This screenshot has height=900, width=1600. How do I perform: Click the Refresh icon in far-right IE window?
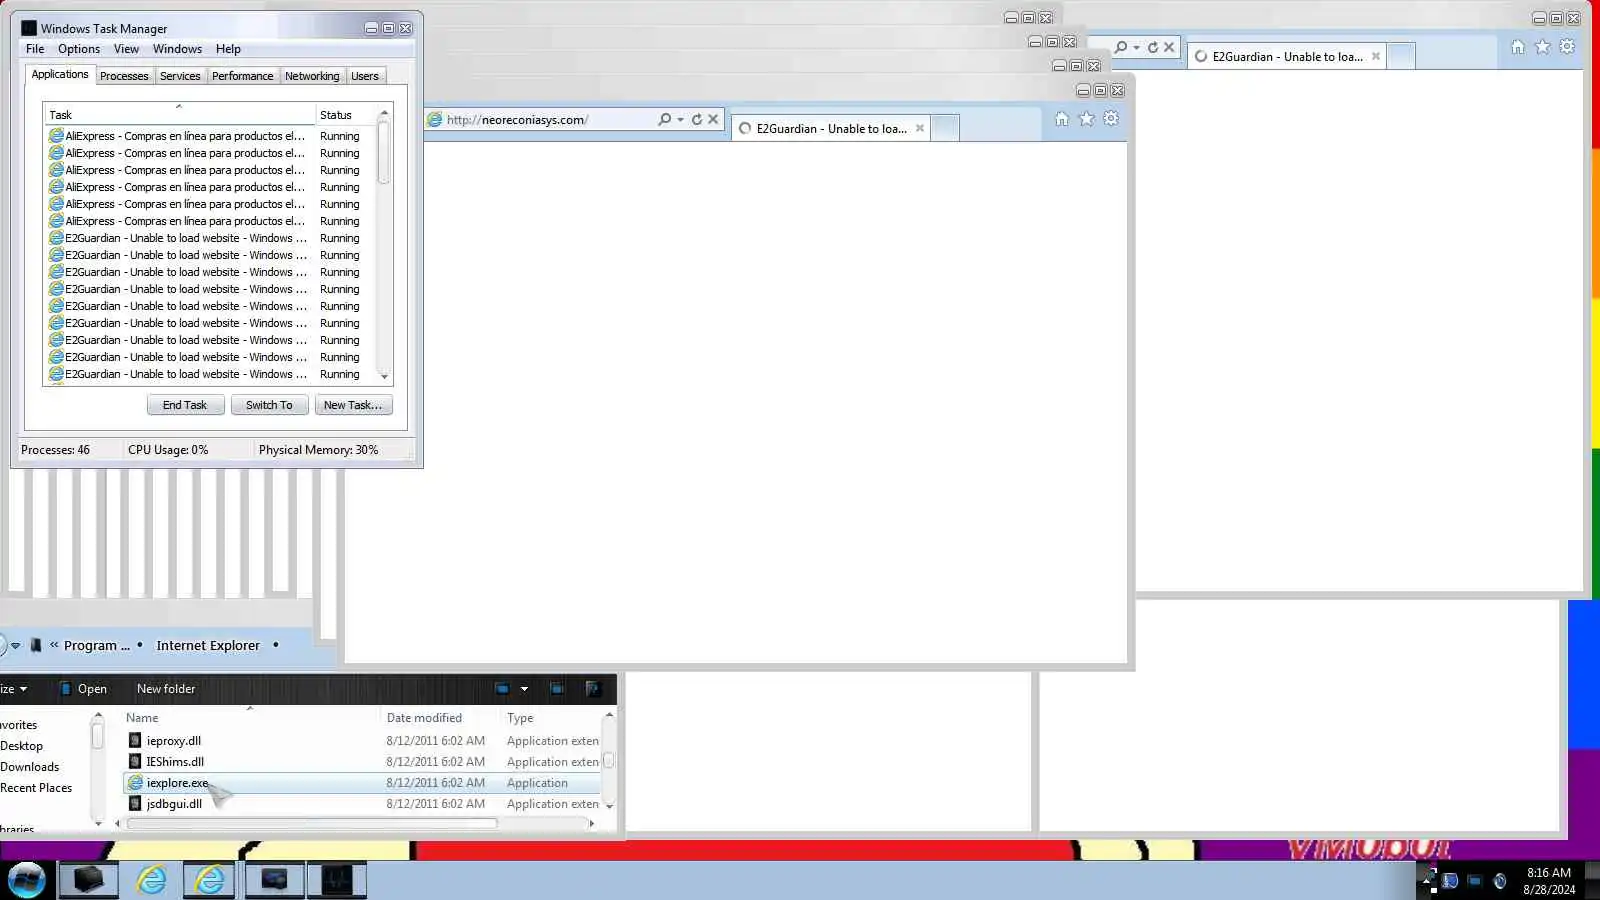(1153, 47)
